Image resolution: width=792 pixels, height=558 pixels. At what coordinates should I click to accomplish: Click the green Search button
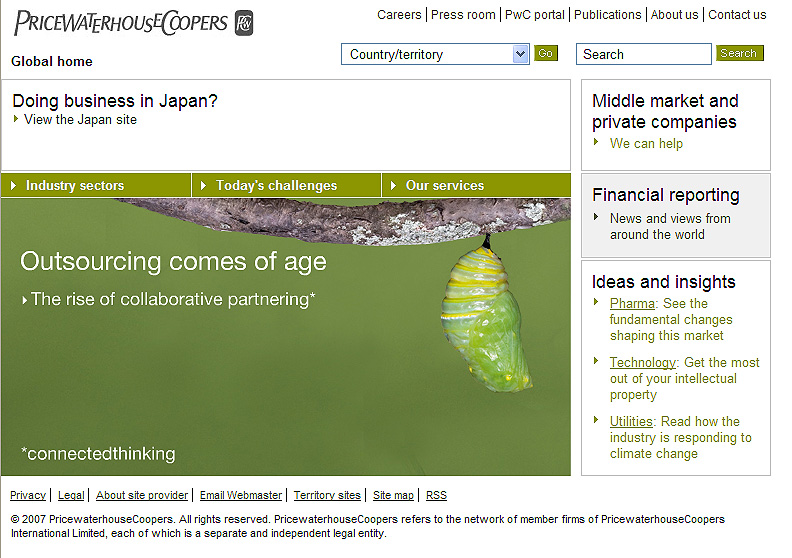click(739, 53)
